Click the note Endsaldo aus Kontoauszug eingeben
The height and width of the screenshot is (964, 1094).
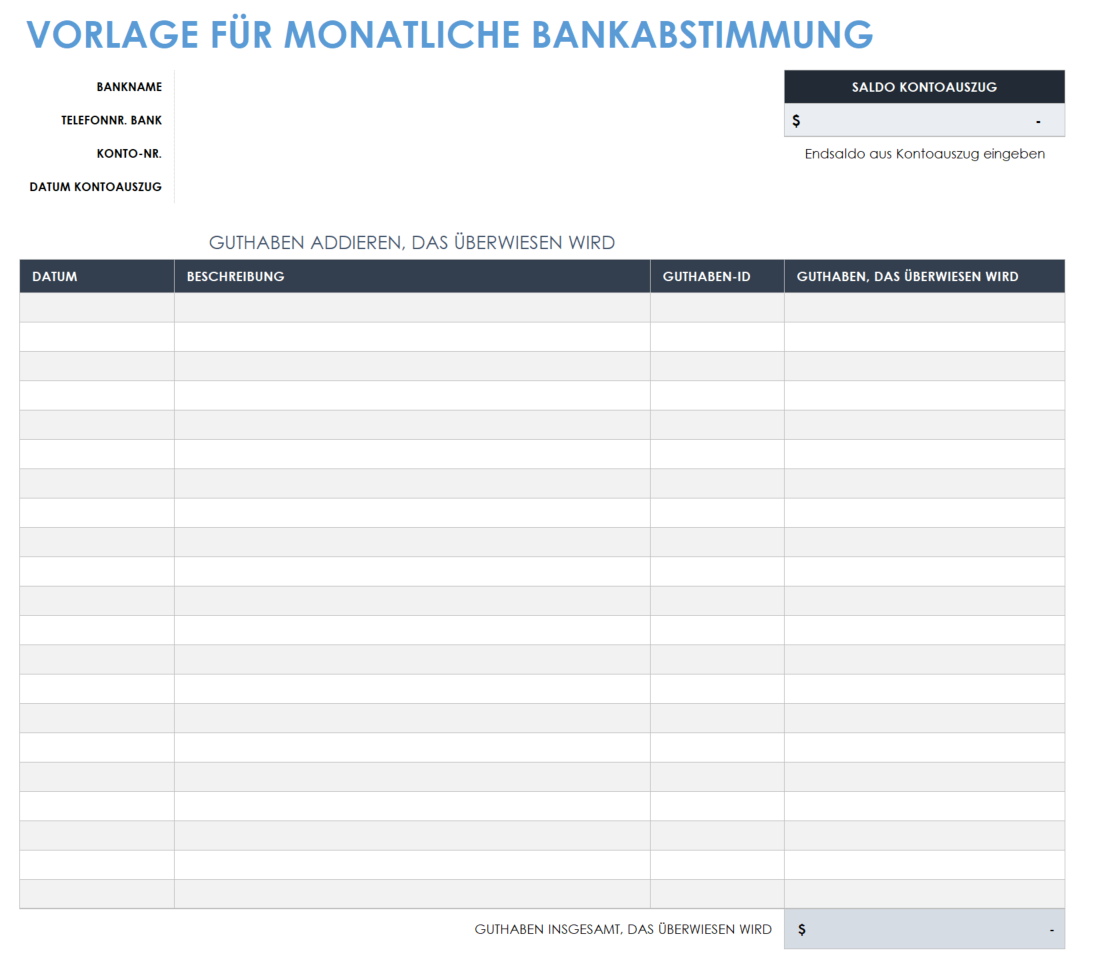point(924,153)
